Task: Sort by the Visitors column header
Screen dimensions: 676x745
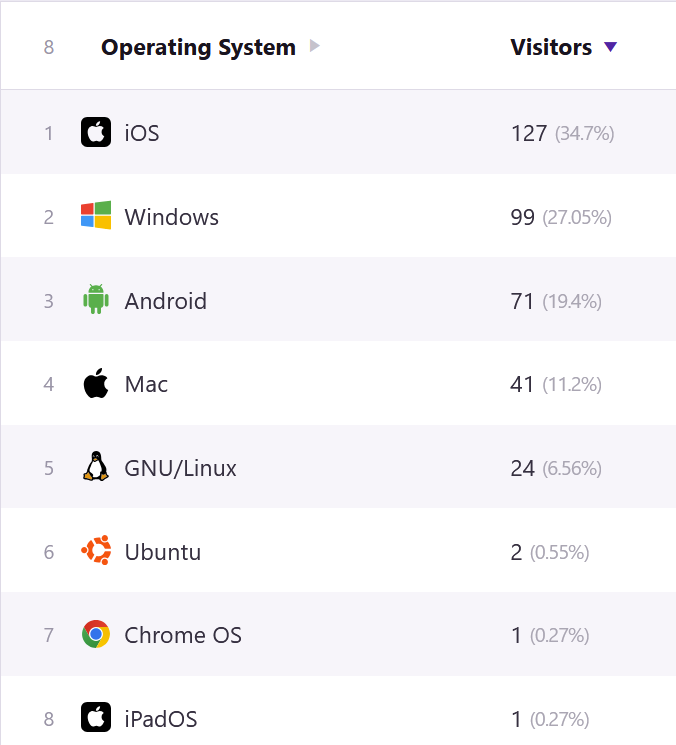Action: pyautogui.click(x=551, y=47)
